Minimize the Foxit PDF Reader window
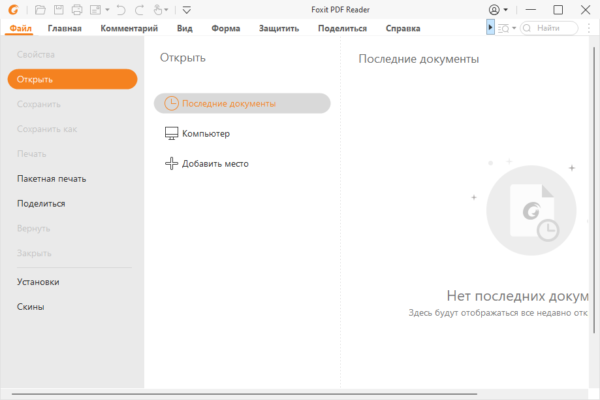This screenshot has width=600, height=400. 530,10
